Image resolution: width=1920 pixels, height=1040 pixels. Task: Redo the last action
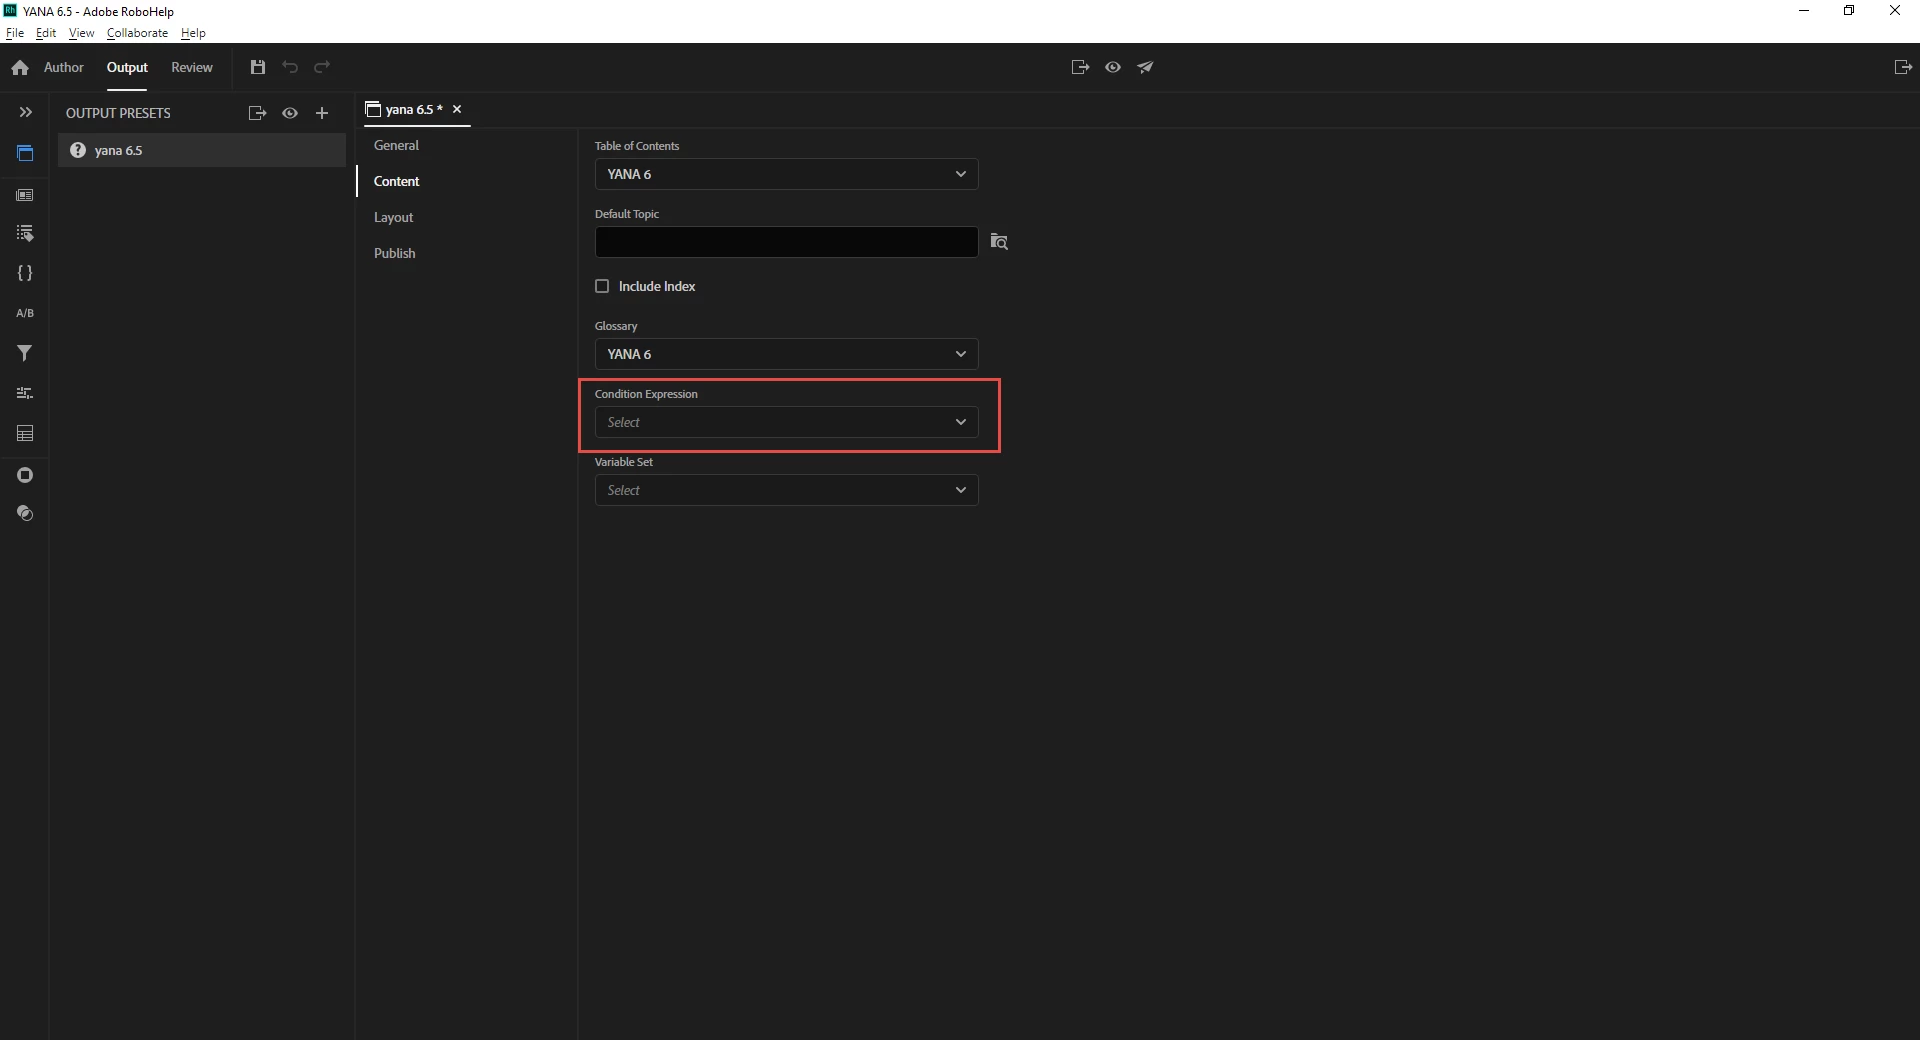coord(322,67)
